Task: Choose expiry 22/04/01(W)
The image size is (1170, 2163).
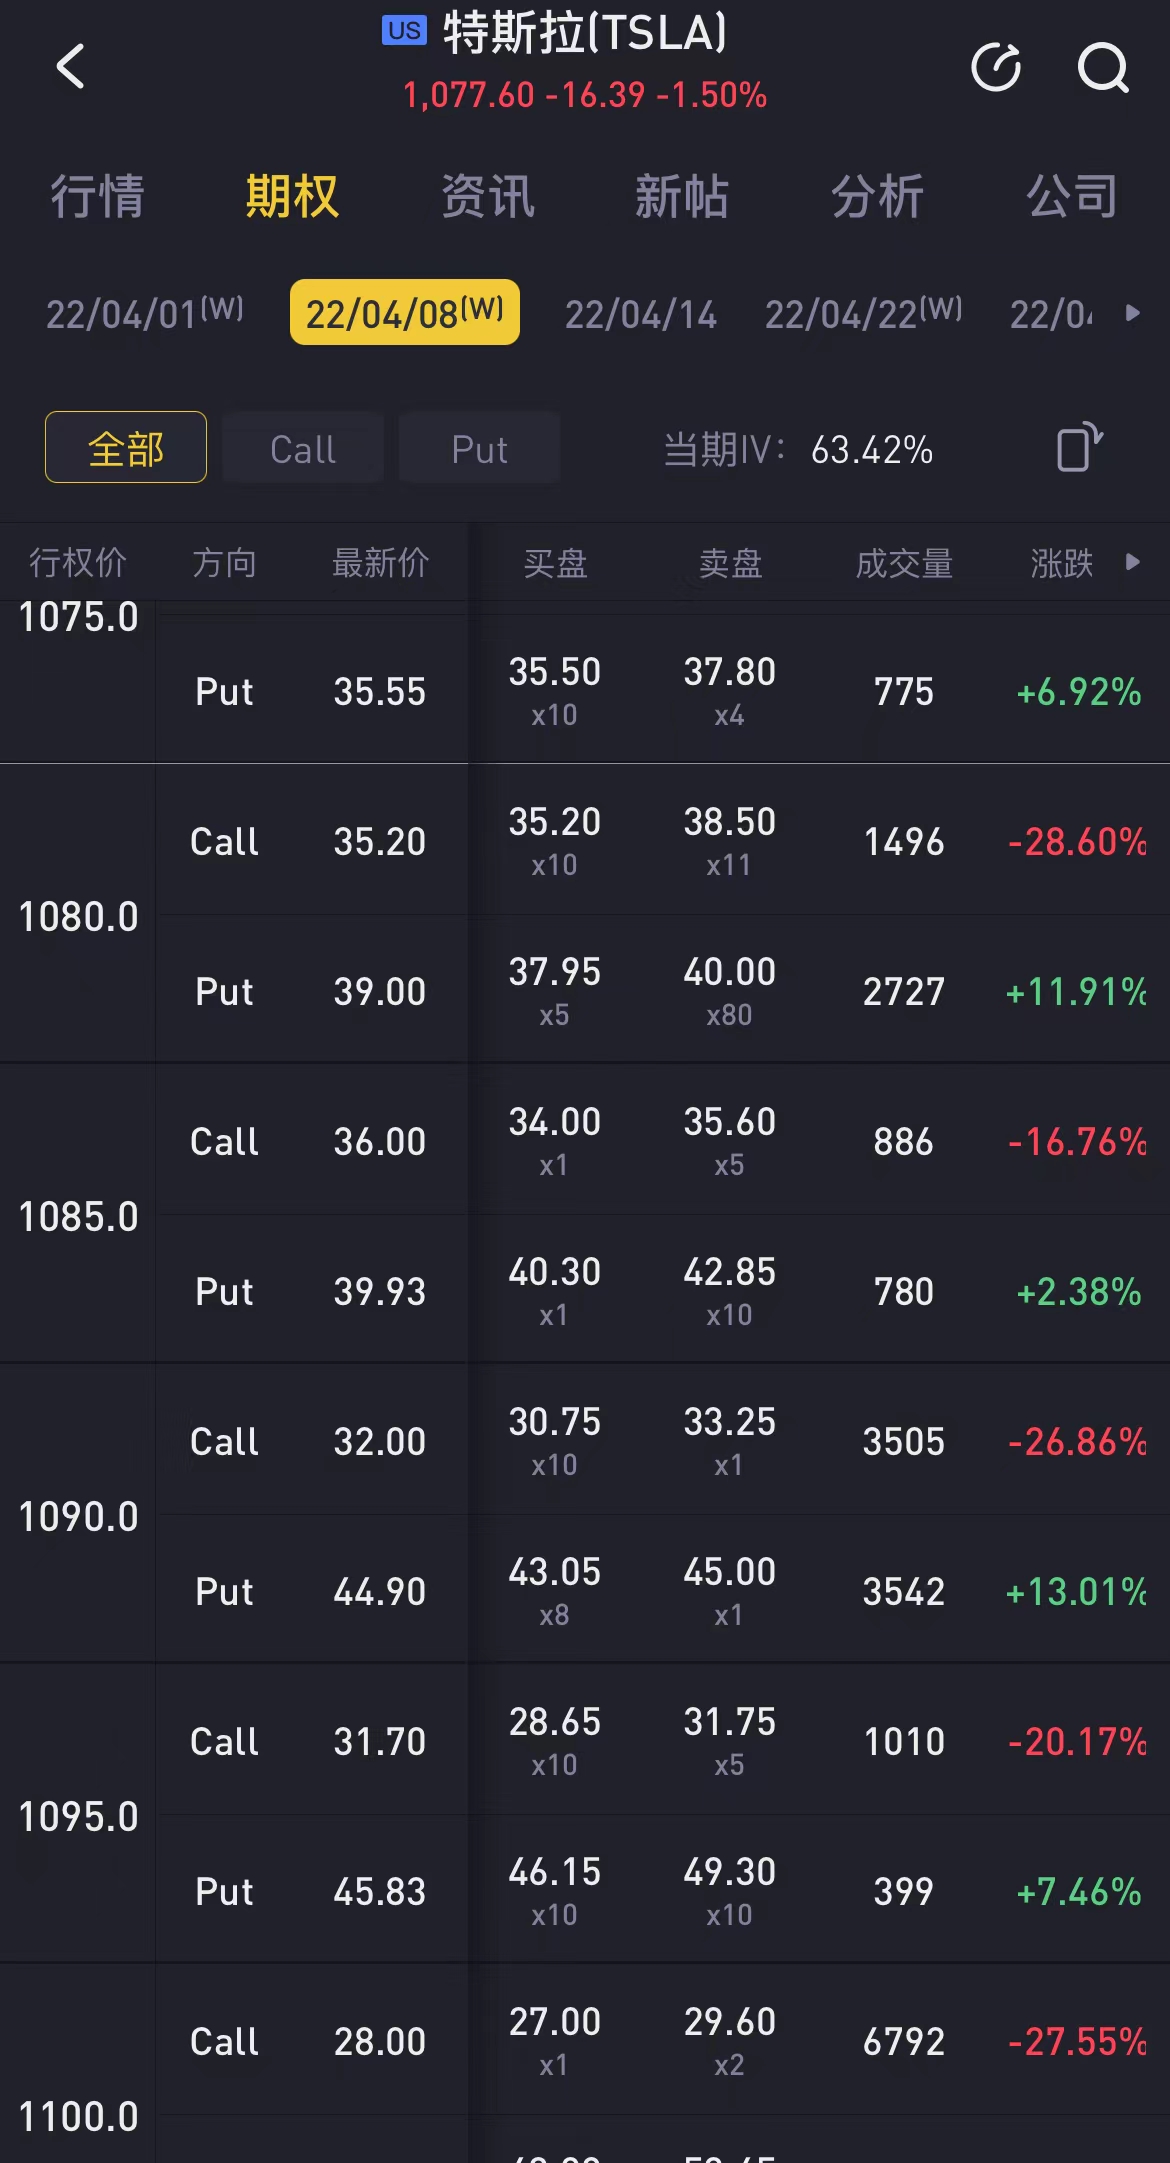Action: point(145,312)
